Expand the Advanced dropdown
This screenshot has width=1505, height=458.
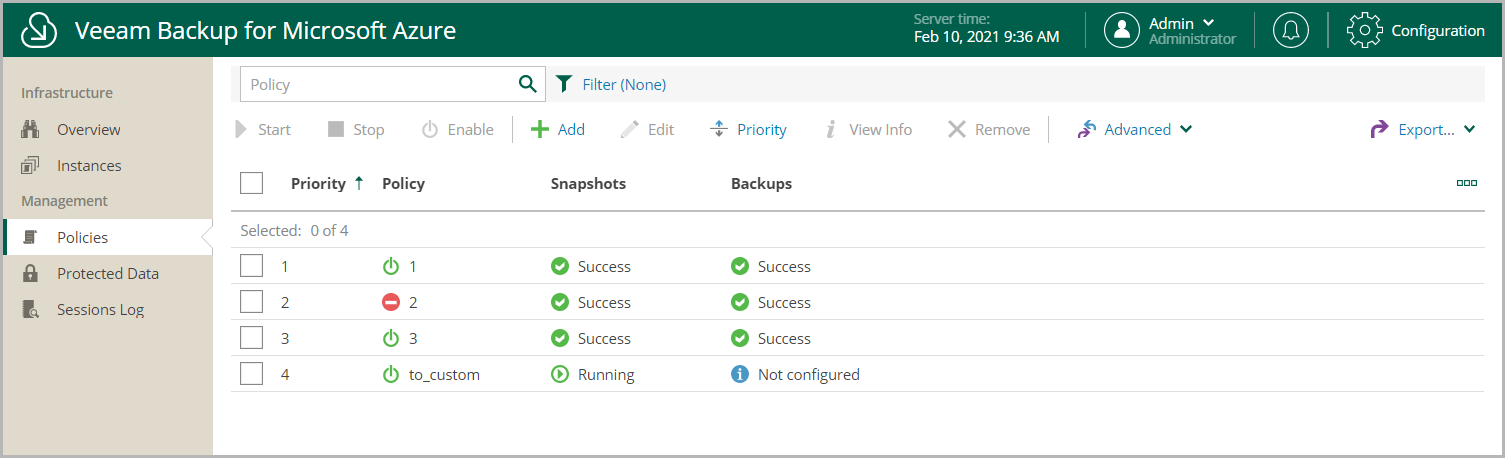click(1134, 129)
